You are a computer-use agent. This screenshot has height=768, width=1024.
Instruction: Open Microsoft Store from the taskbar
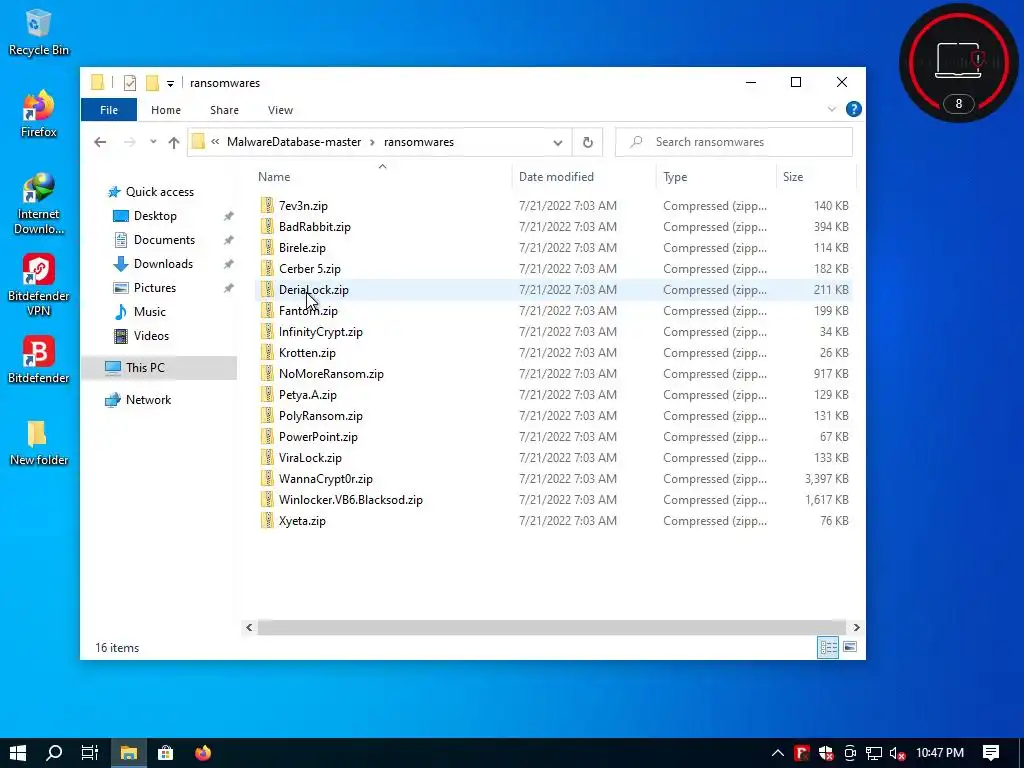(x=166, y=753)
